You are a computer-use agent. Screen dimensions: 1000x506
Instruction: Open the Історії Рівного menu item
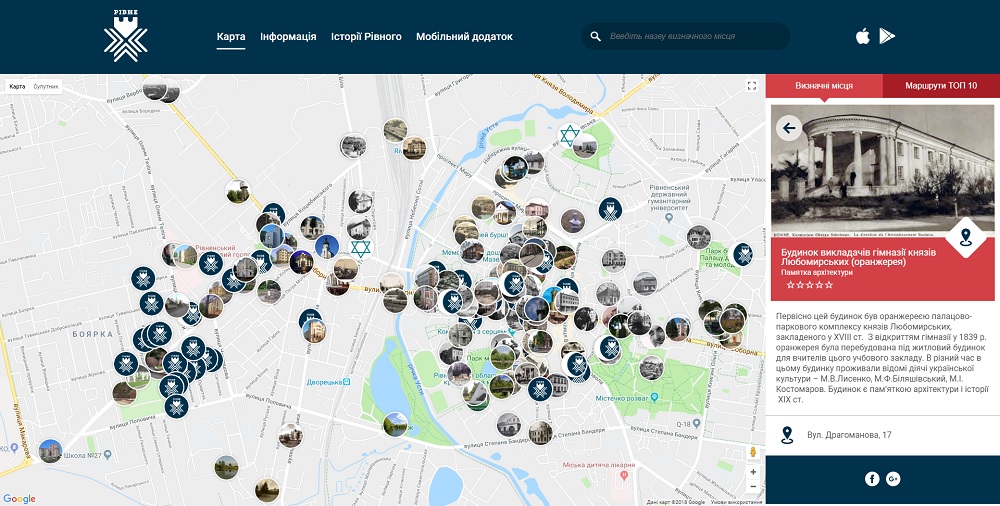[366, 37]
